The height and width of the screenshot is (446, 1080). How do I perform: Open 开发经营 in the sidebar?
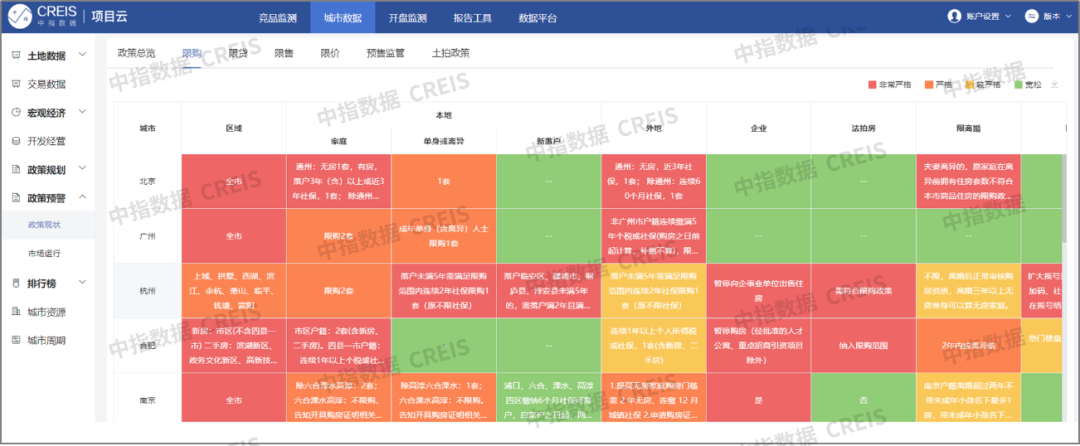[x=48, y=141]
